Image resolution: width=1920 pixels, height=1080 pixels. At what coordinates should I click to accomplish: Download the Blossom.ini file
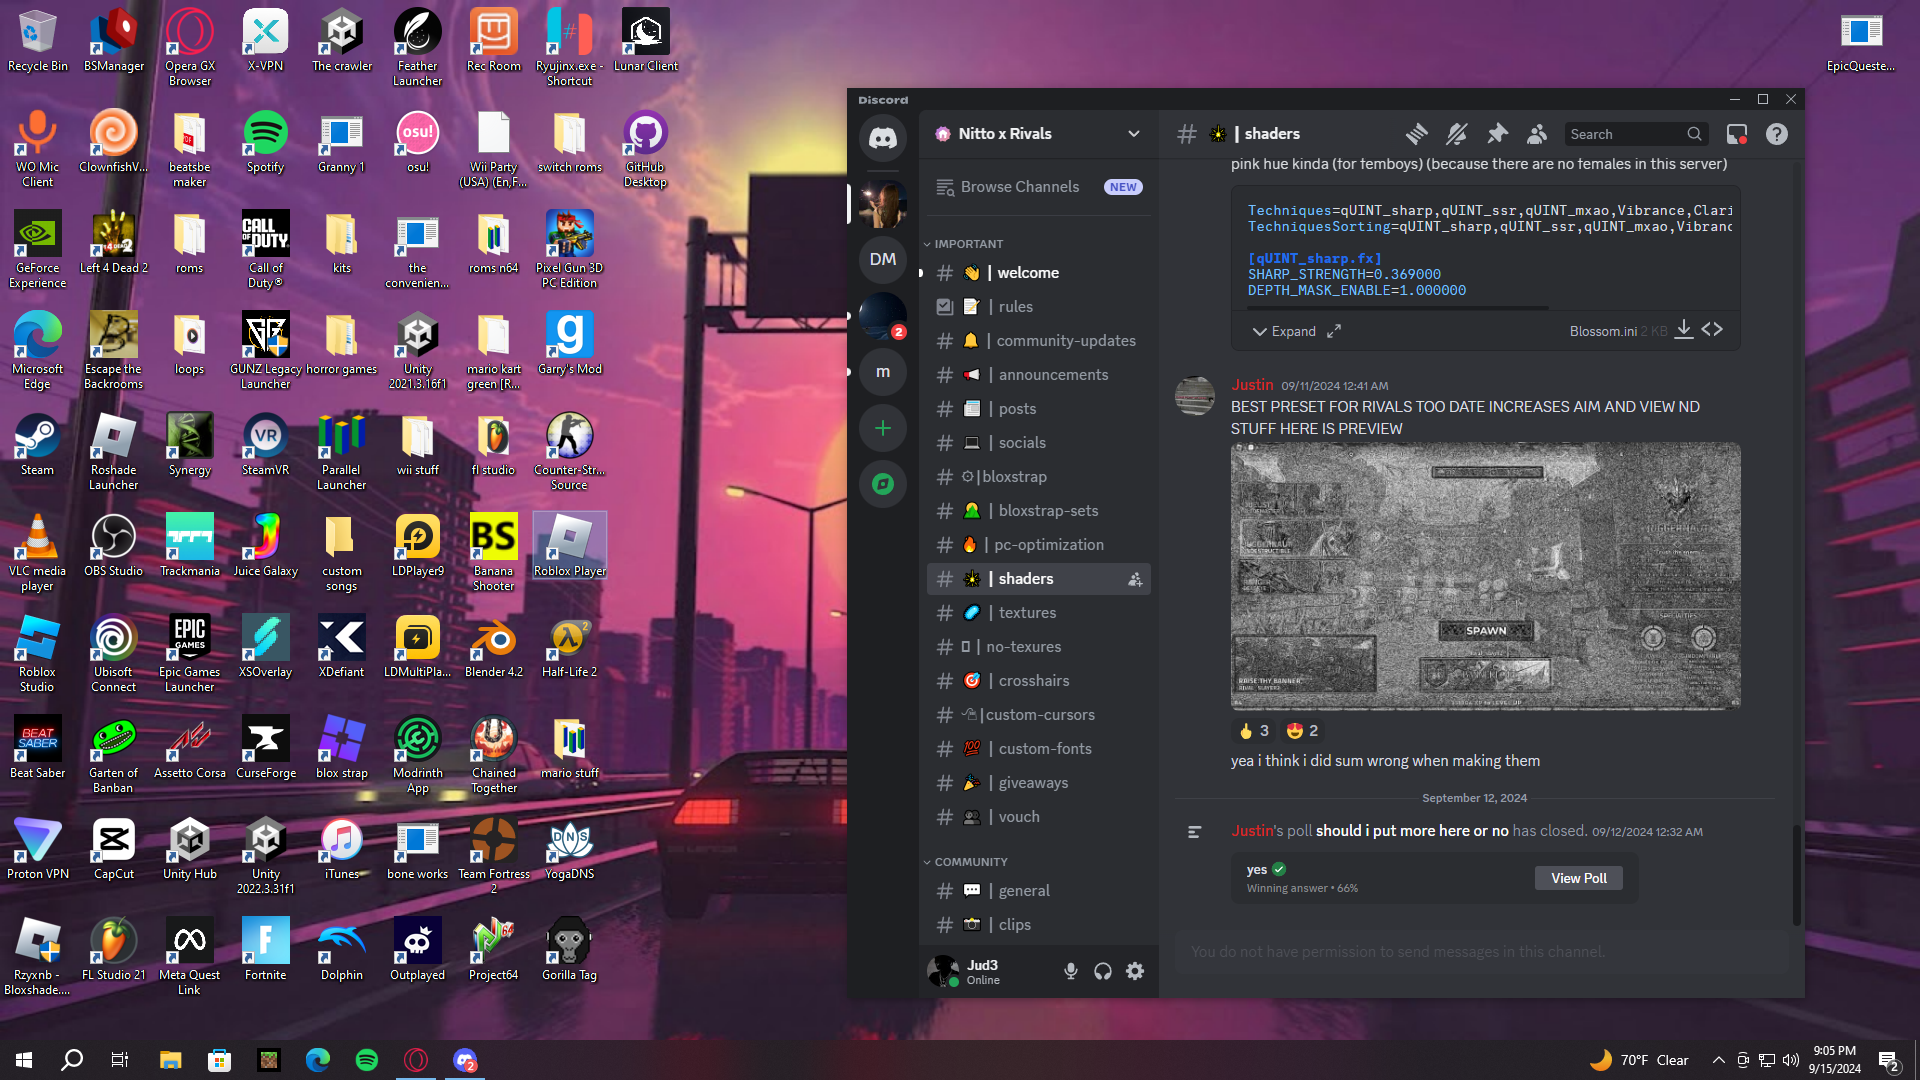coord(1684,330)
